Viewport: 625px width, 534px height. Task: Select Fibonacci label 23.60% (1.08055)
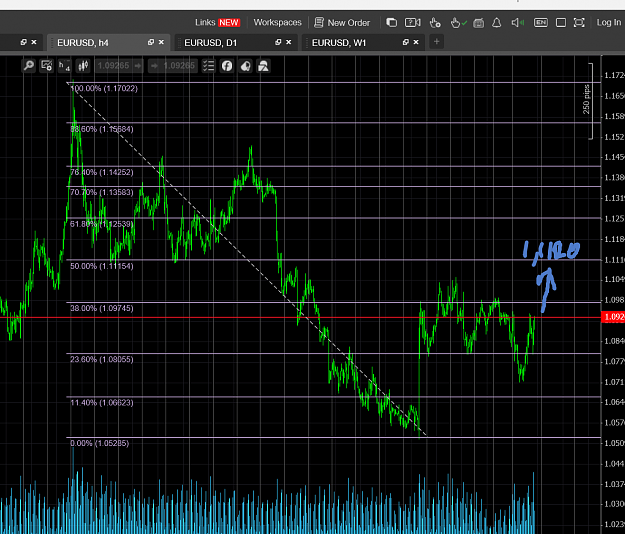coord(102,359)
